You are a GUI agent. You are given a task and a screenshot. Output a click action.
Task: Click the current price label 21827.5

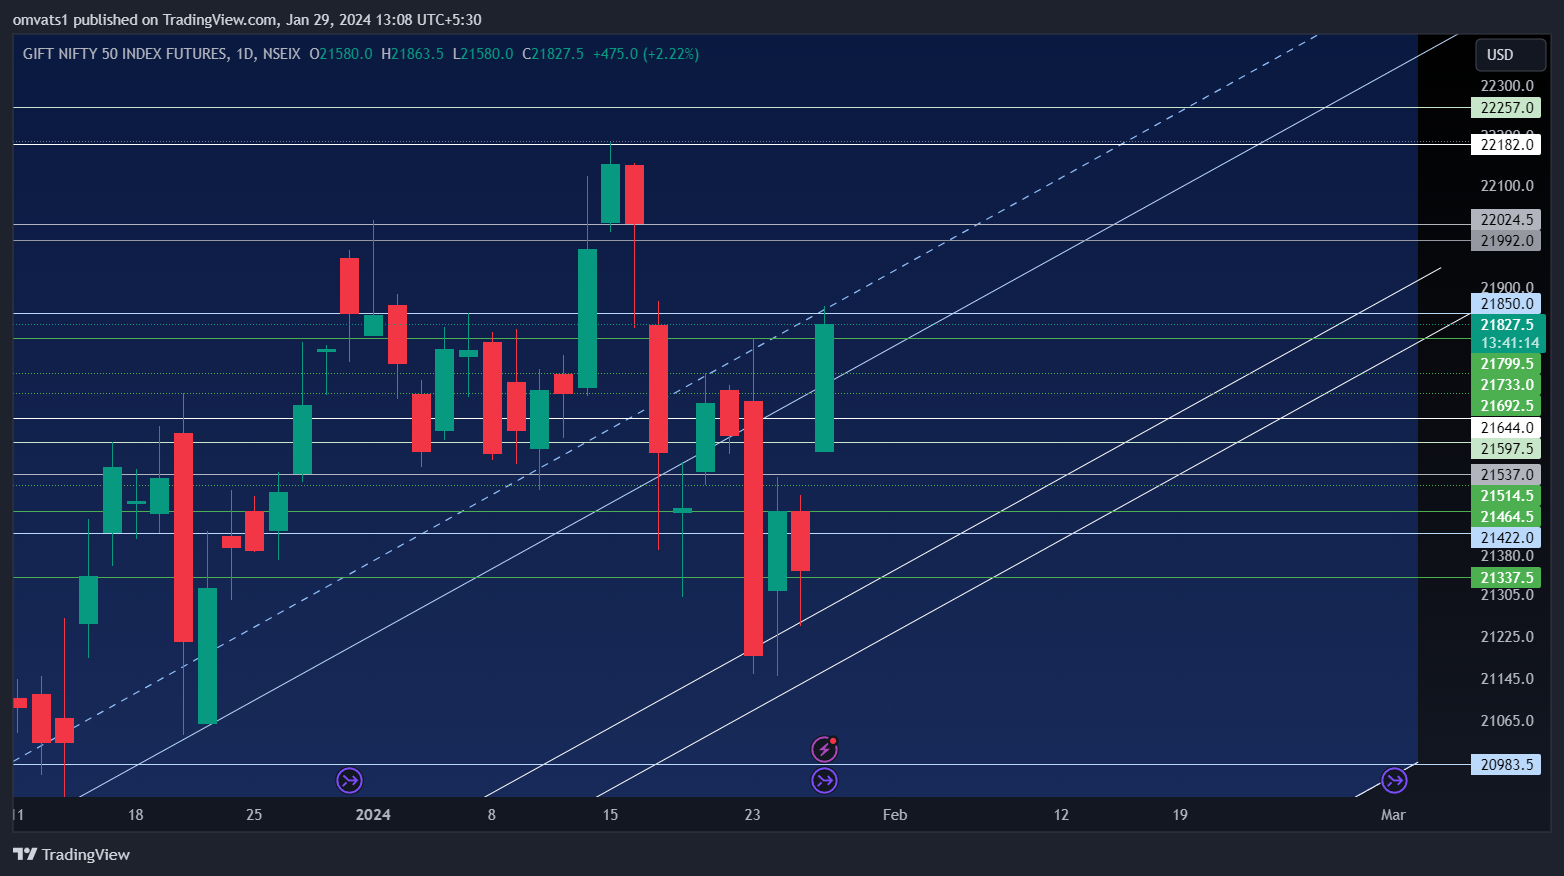1508,325
